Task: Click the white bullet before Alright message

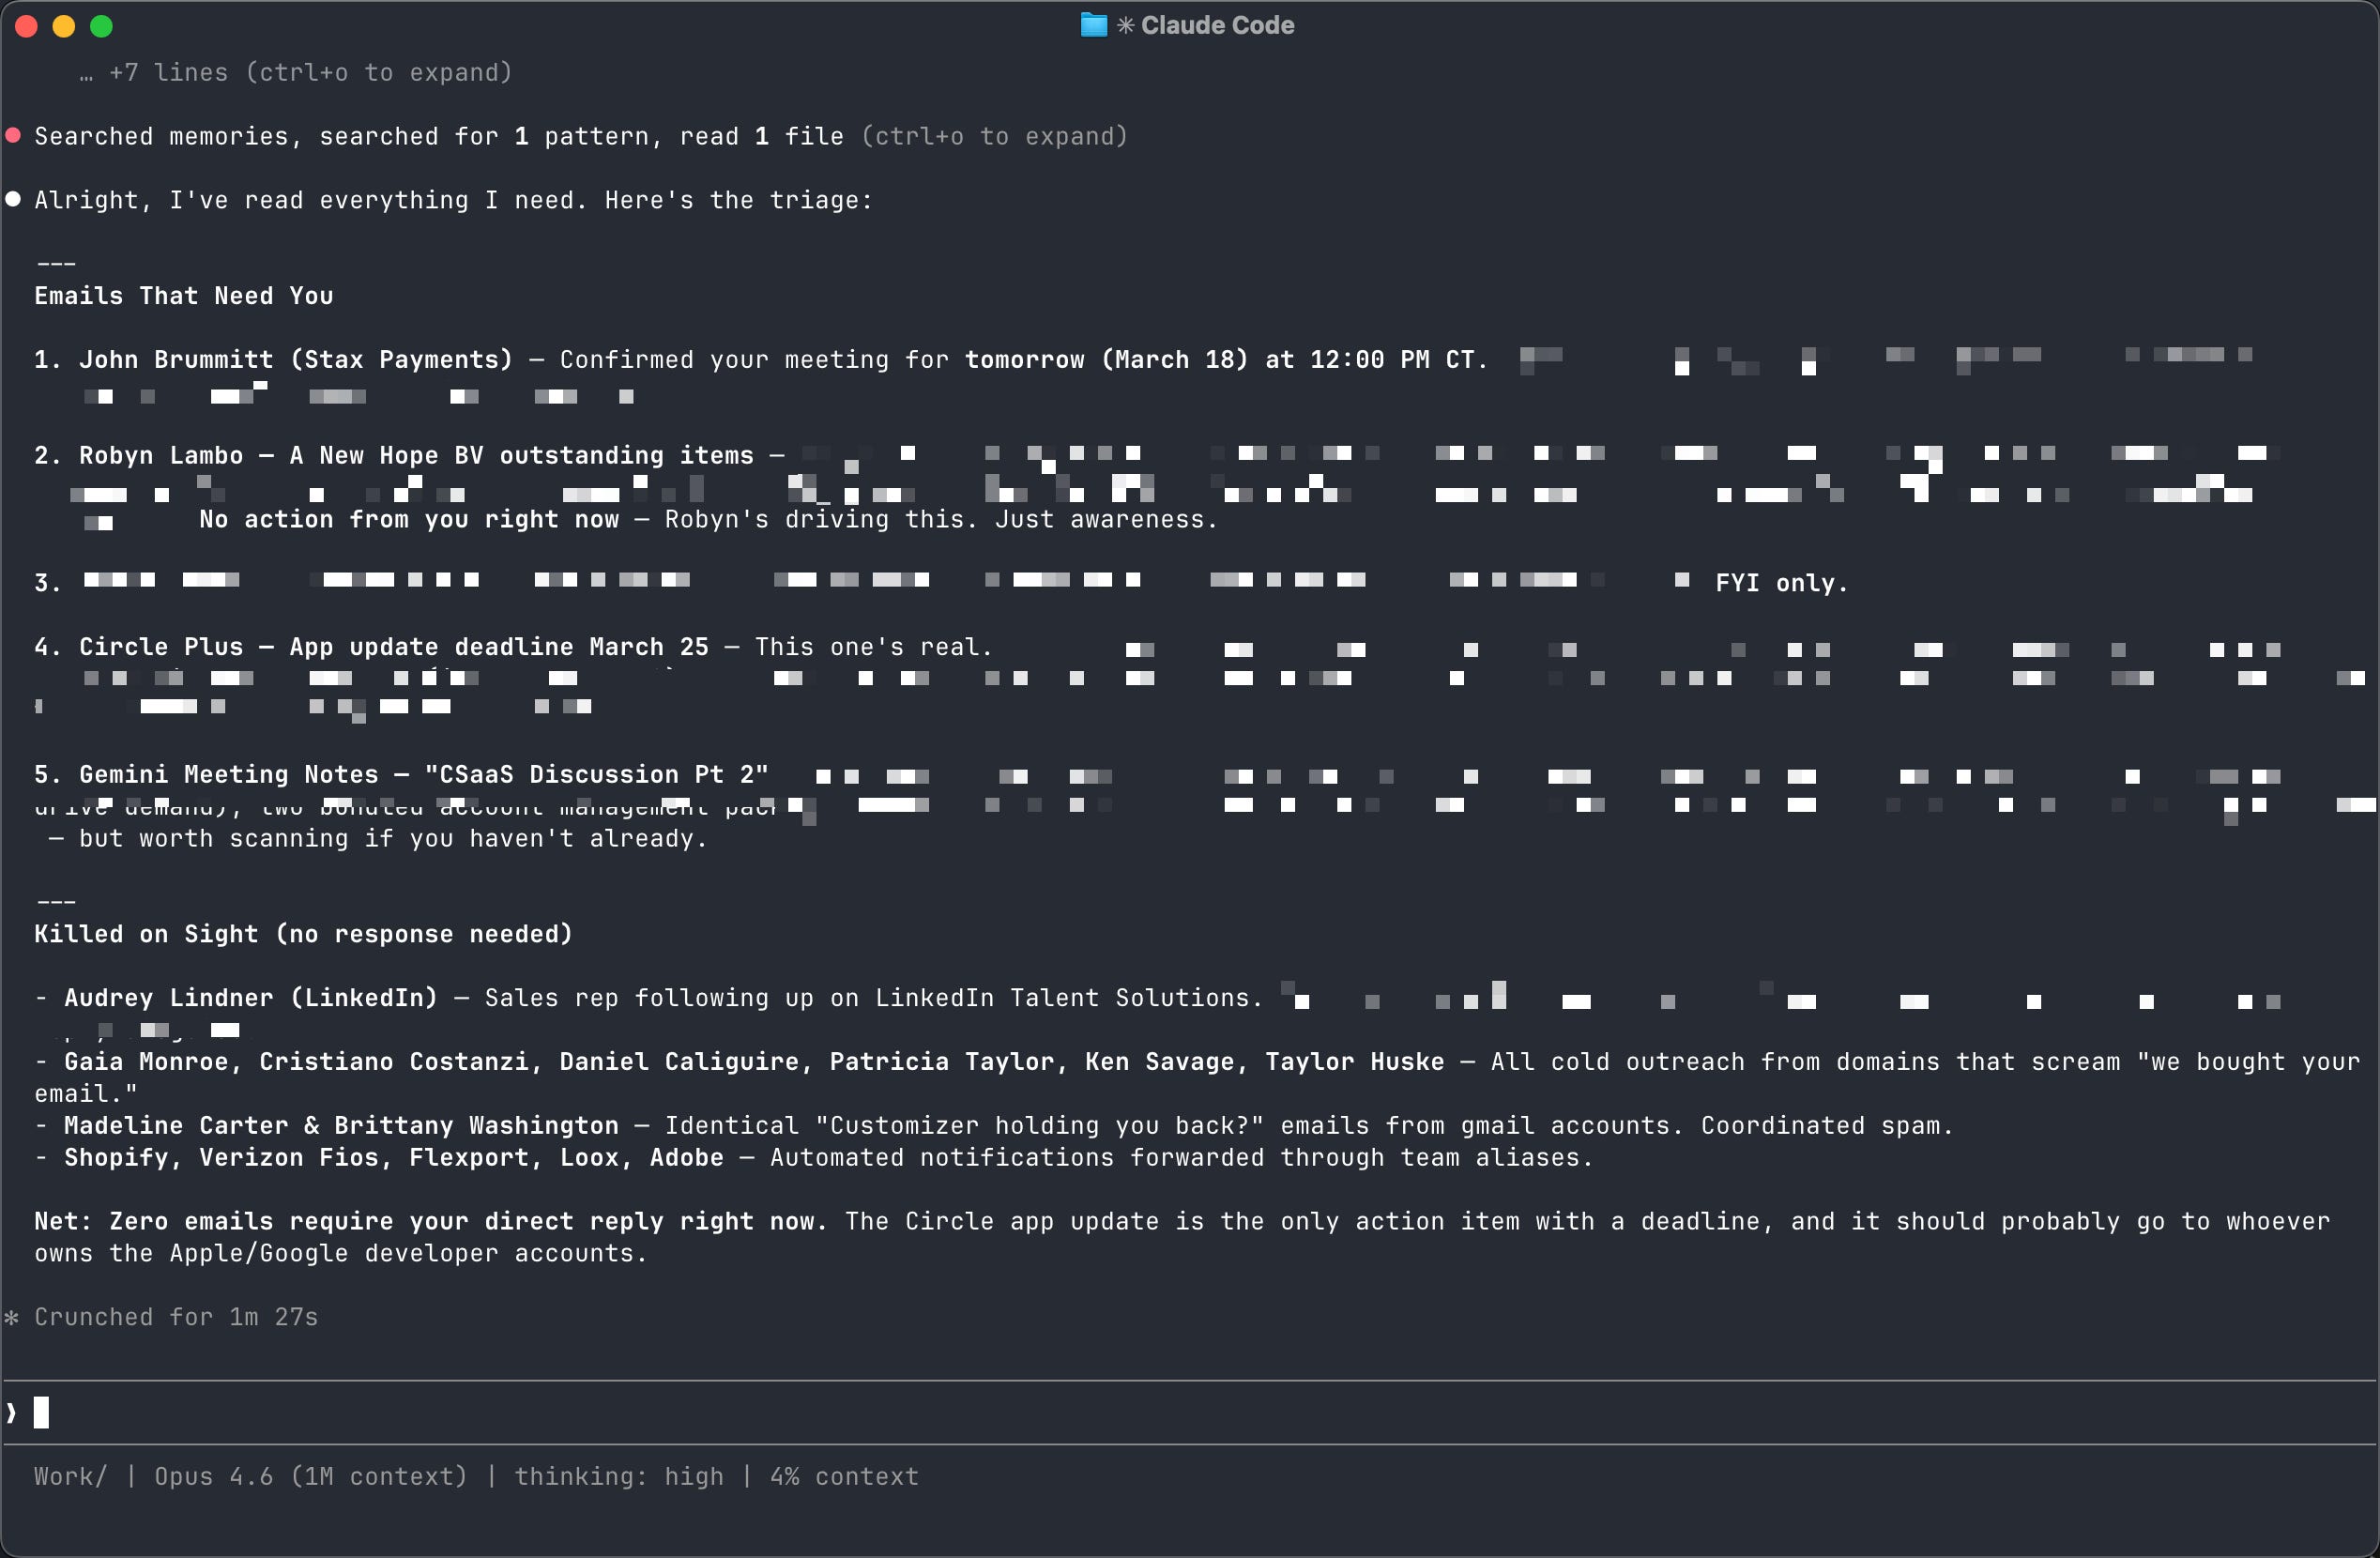Action: [x=13, y=199]
